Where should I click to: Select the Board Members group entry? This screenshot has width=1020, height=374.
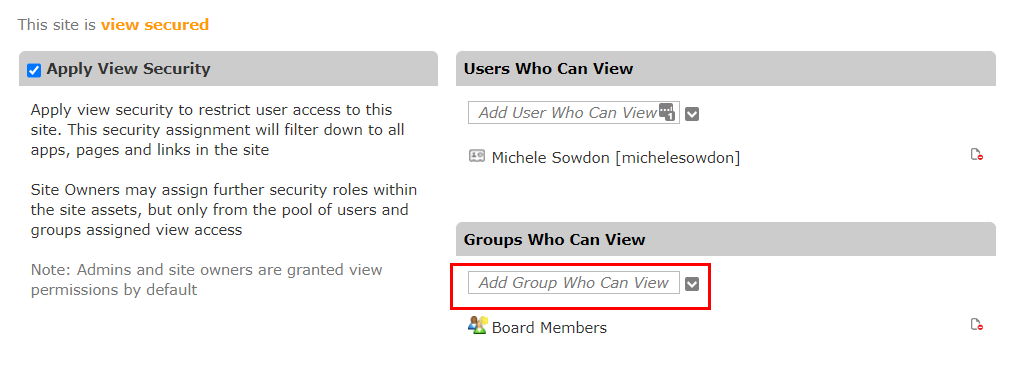[x=549, y=327]
